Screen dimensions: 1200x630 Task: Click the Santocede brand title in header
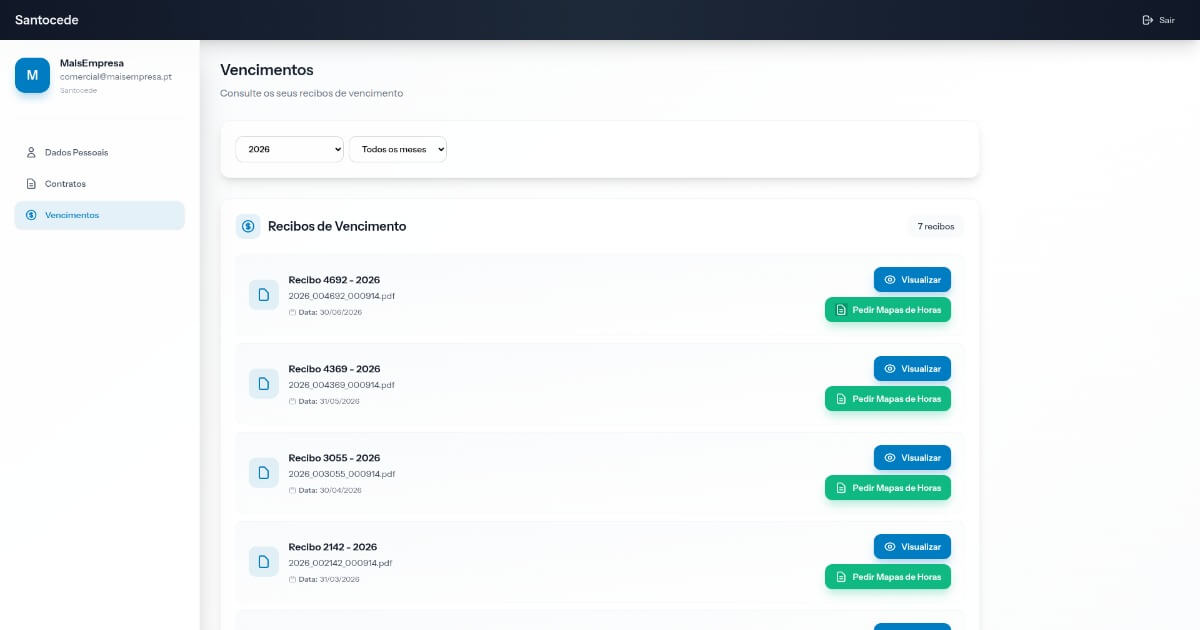(x=46, y=20)
